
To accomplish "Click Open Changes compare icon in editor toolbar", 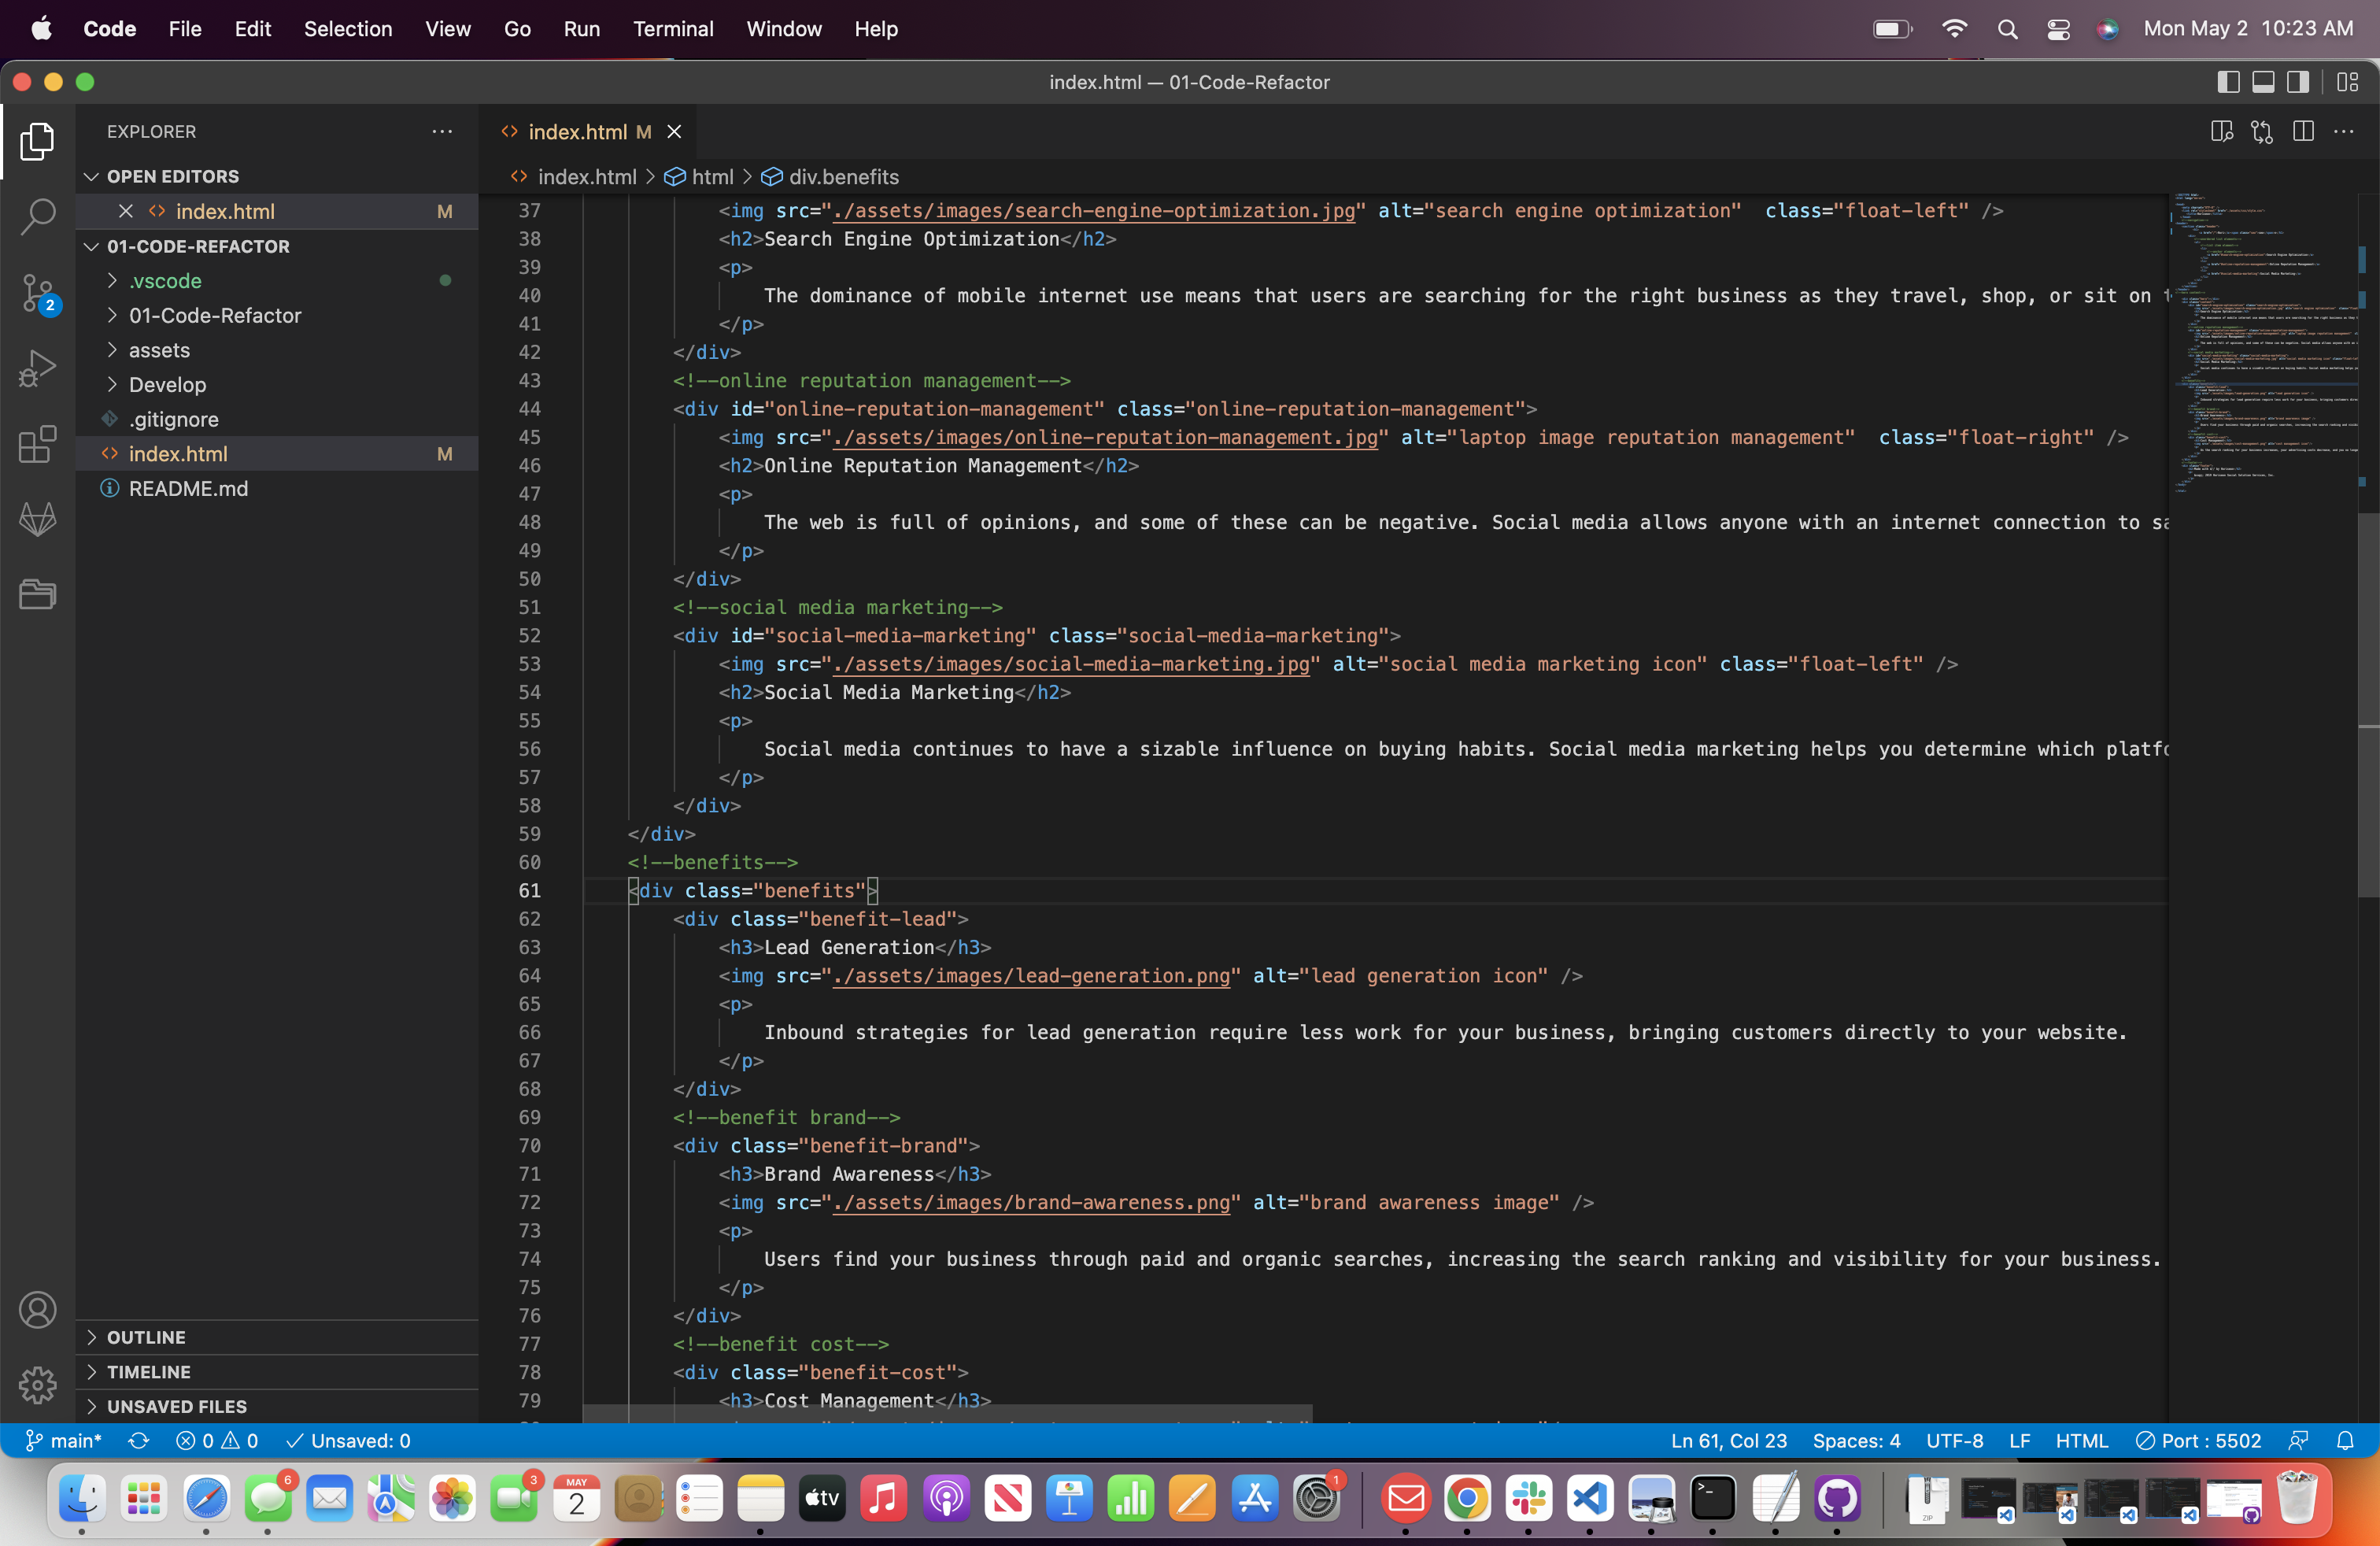I will 2262,131.
